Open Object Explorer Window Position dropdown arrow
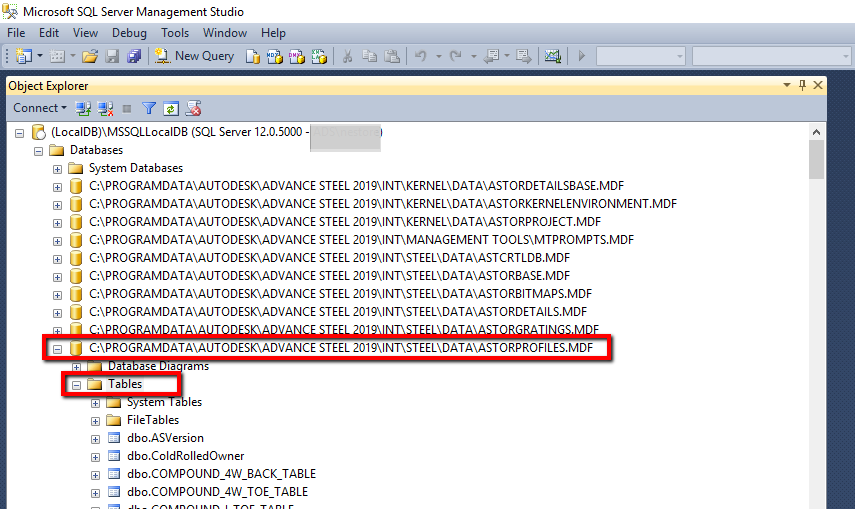This screenshot has height=509, width=855. (787, 85)
